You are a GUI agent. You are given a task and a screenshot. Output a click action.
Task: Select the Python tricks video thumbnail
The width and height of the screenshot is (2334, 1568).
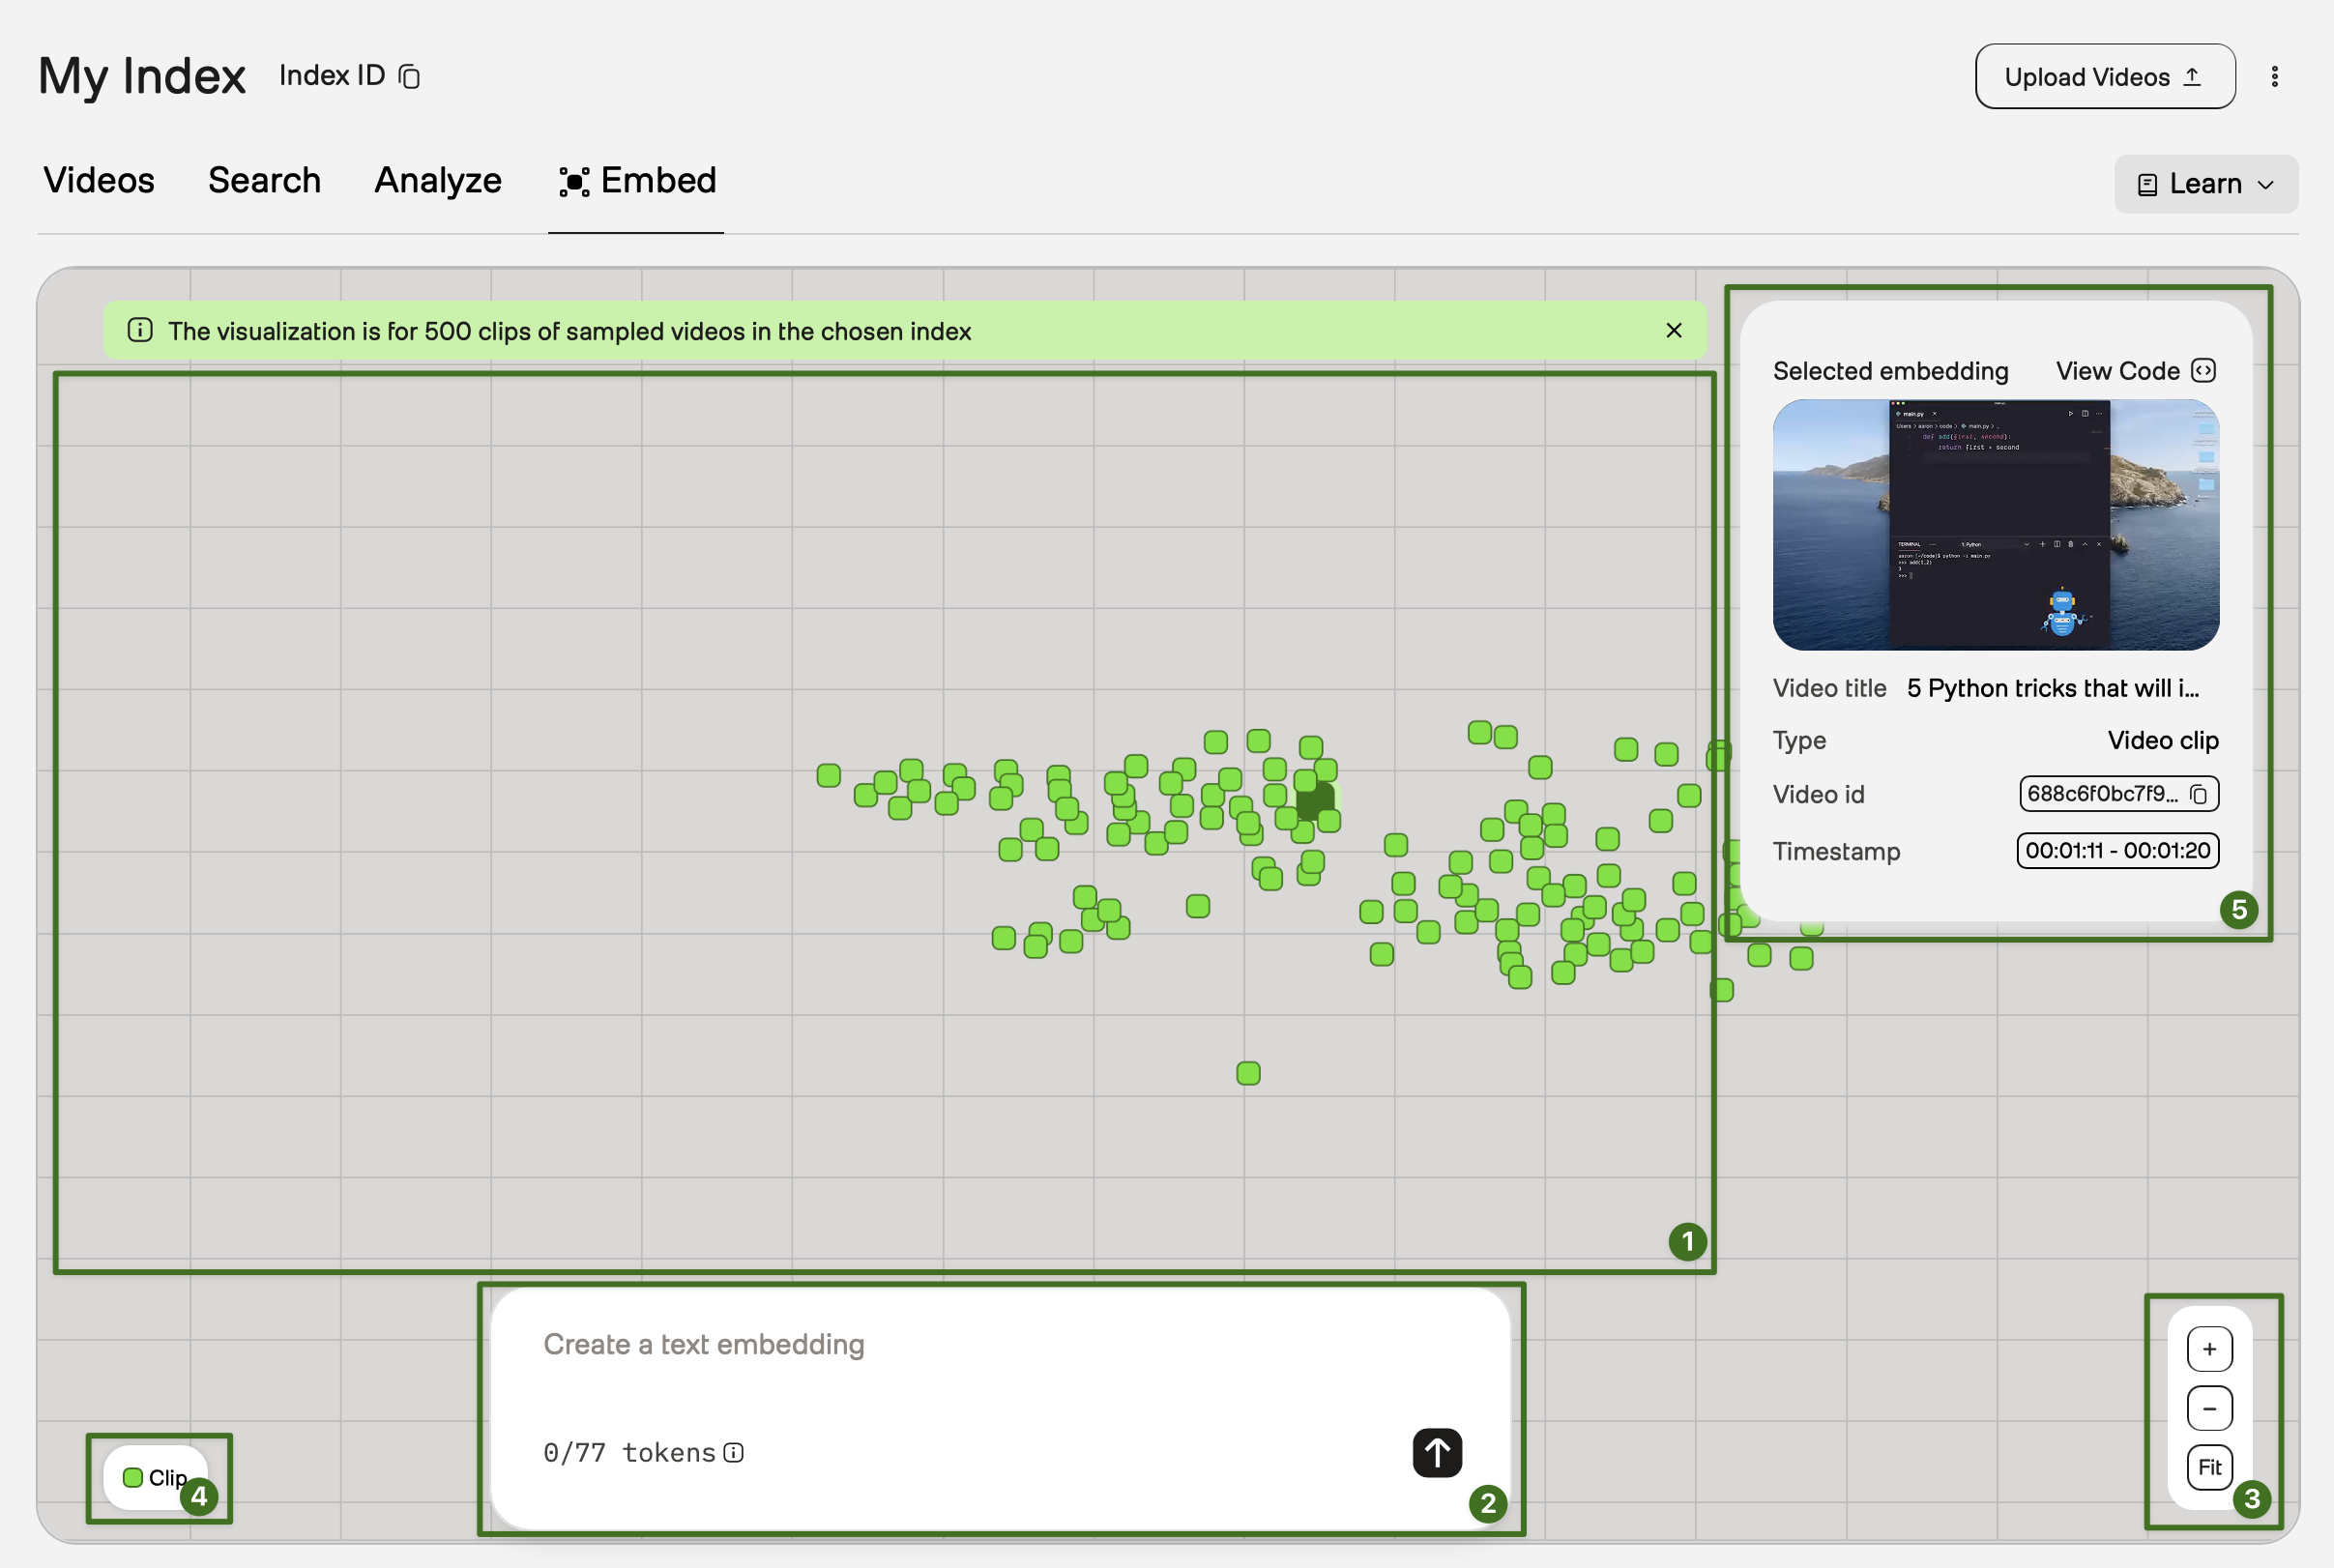click(x=1996, y=522)
